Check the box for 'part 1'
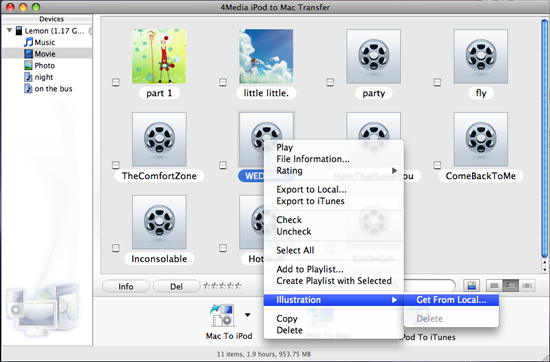550x362 pixels. [116, 82]
